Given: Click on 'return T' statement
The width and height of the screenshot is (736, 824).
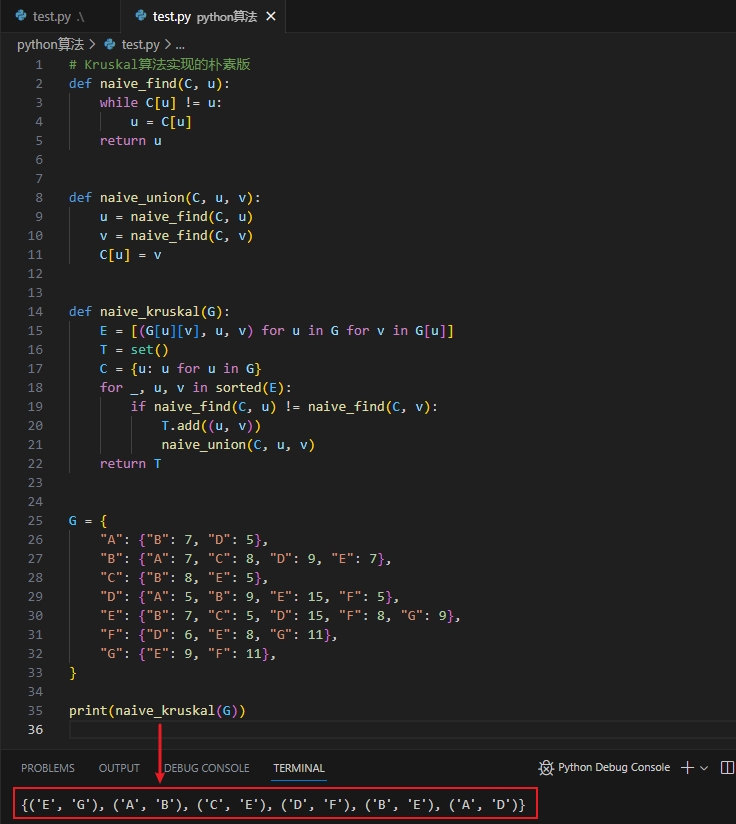Looking at the screenshot, I should tap(130, 464).
